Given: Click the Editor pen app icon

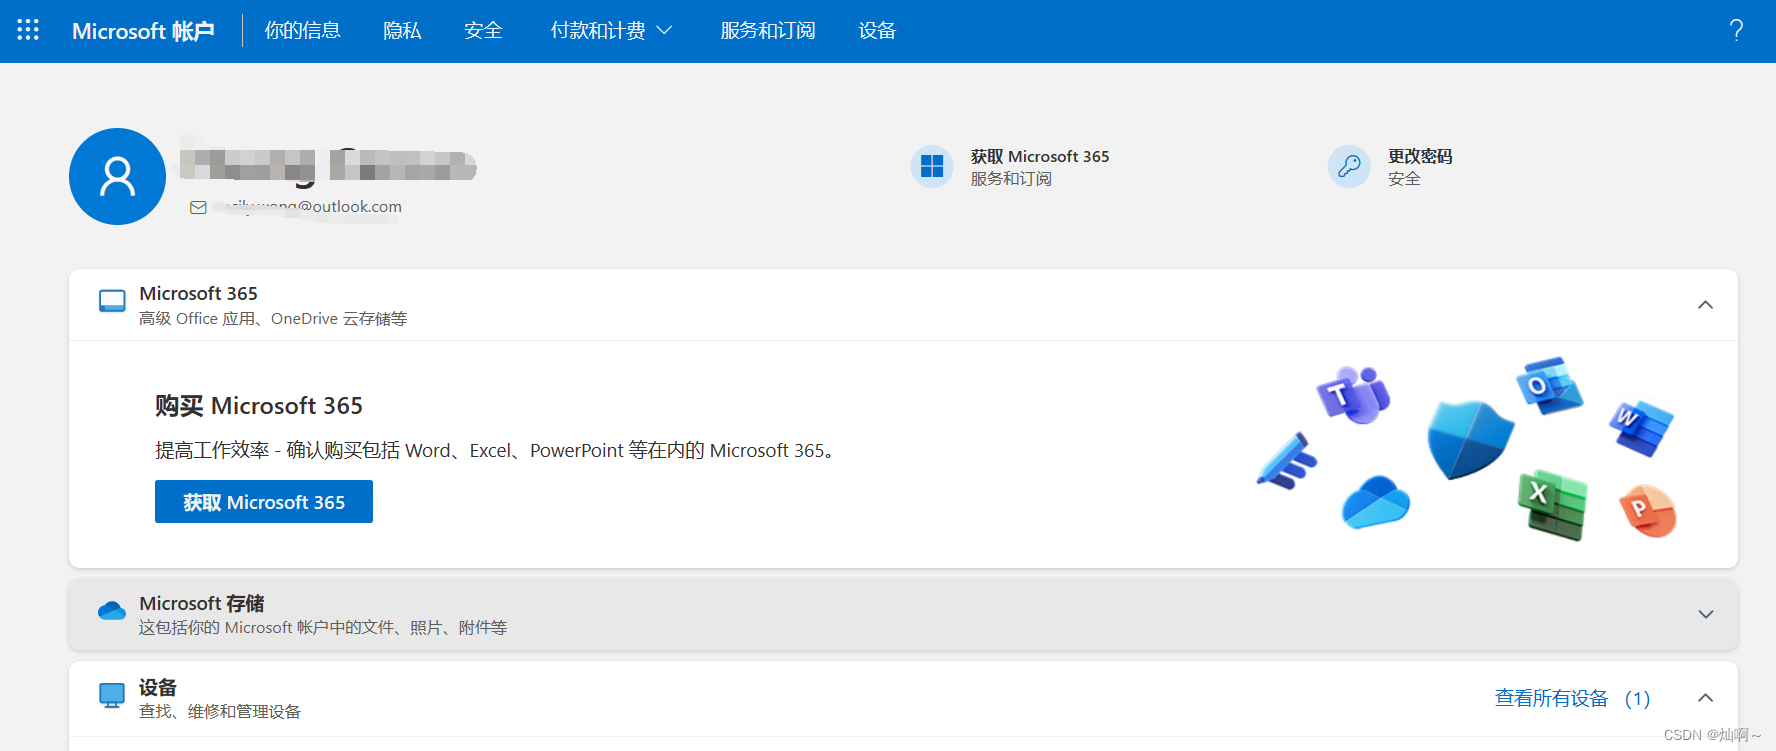Looking at the screenshot, I should click(1287, 461).
